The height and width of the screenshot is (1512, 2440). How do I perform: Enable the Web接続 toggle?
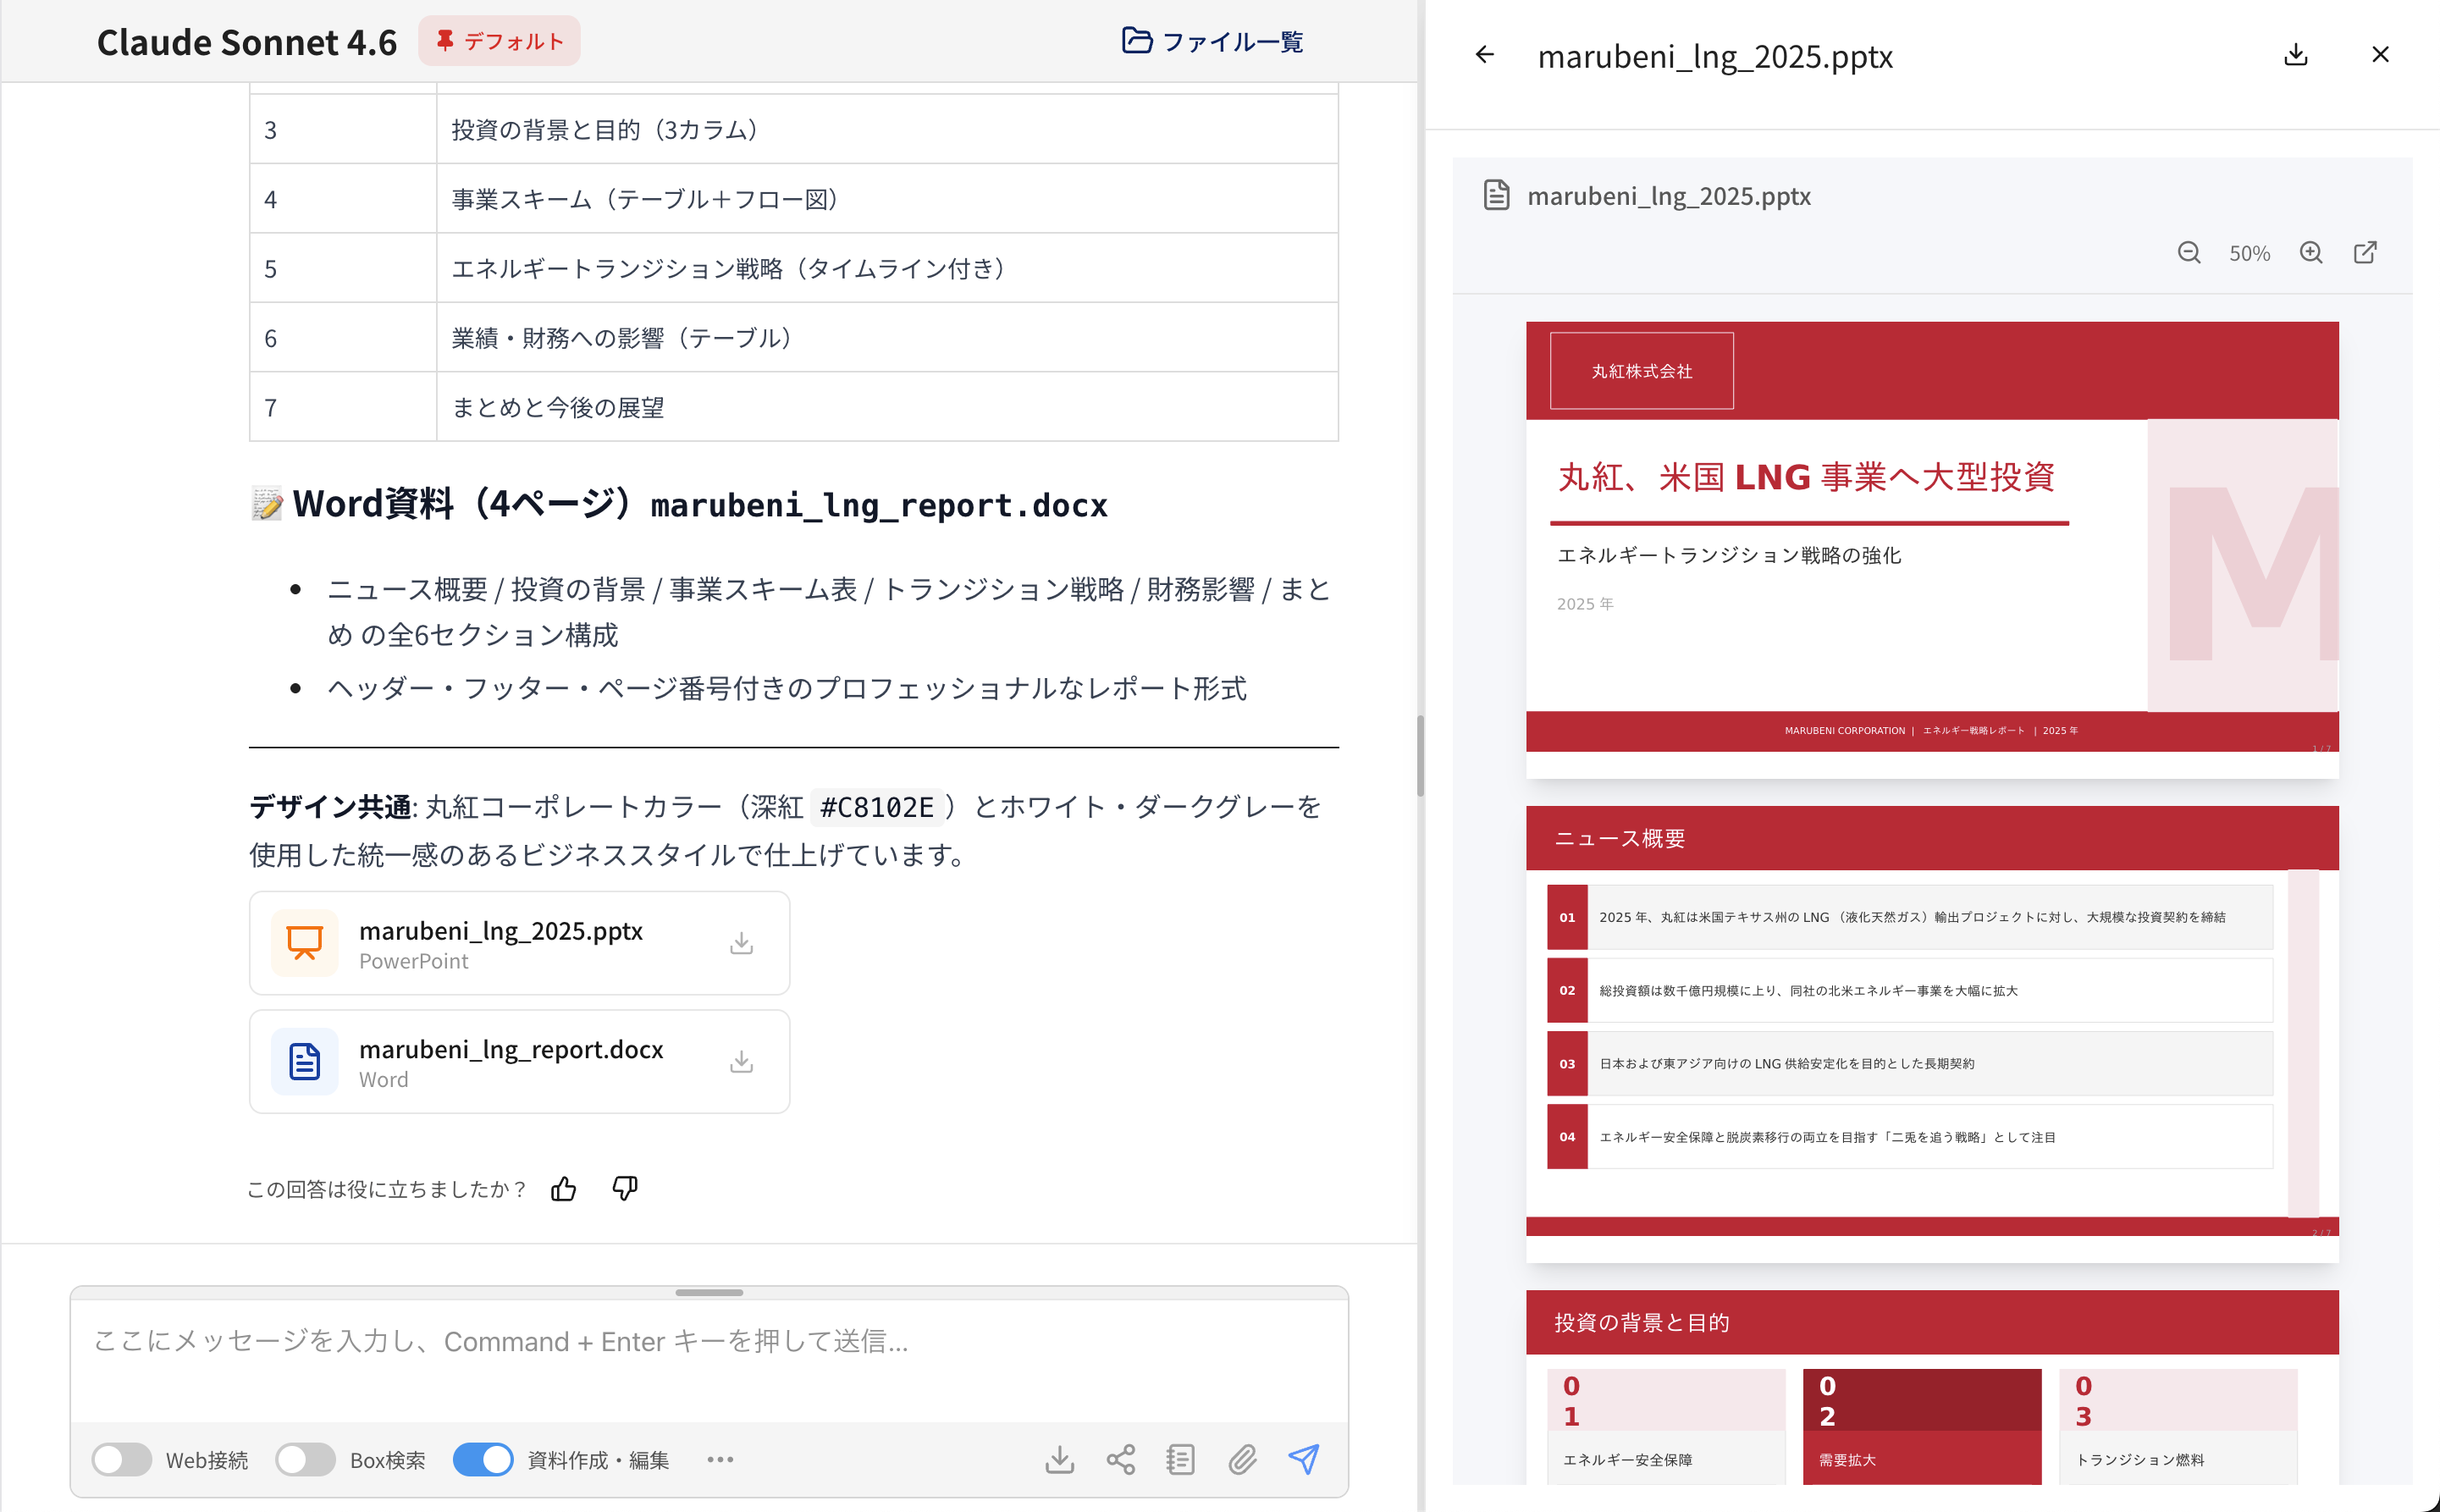[122, 1459]
